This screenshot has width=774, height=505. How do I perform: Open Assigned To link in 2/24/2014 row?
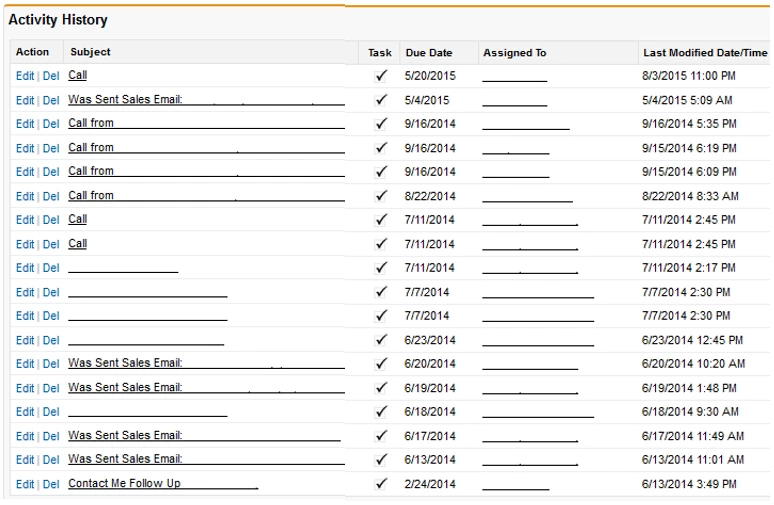coord(516,485)
